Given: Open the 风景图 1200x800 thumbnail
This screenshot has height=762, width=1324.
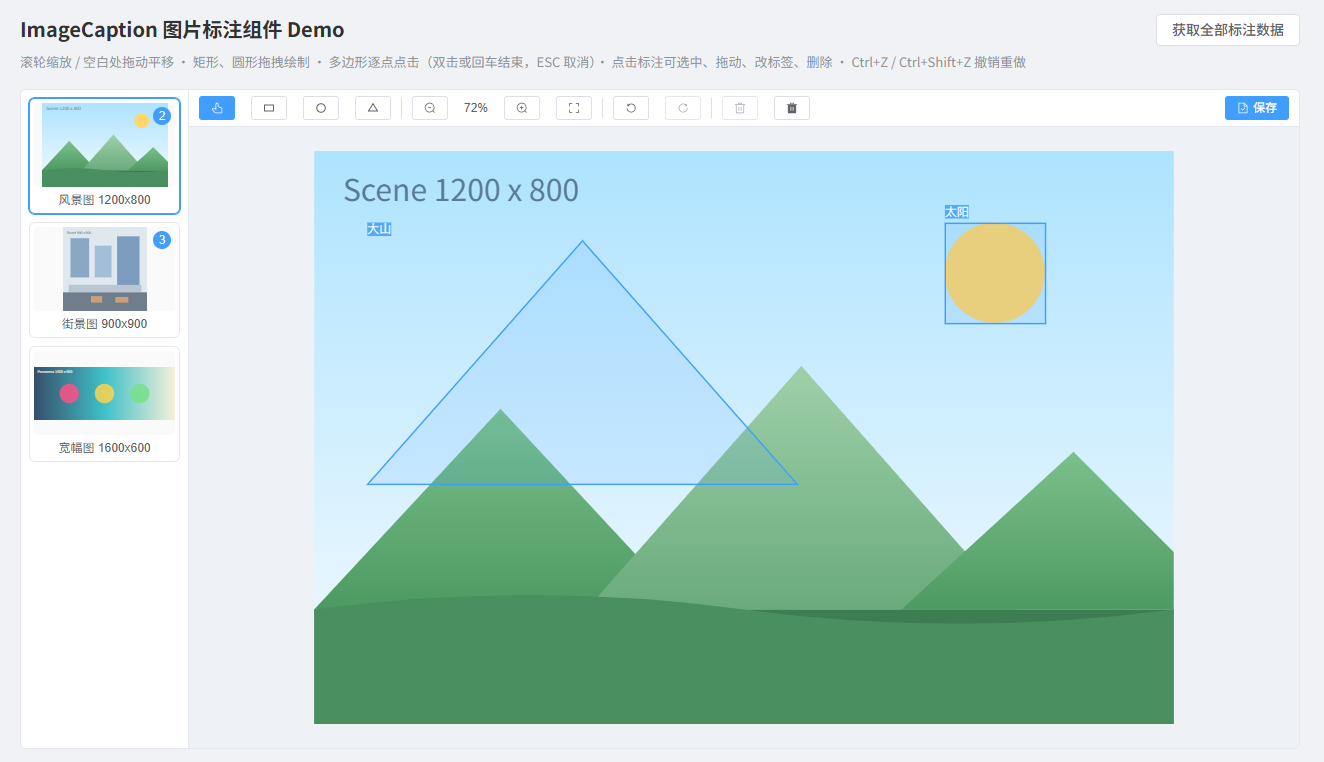Looking at the screenshot, I should 105,156.
